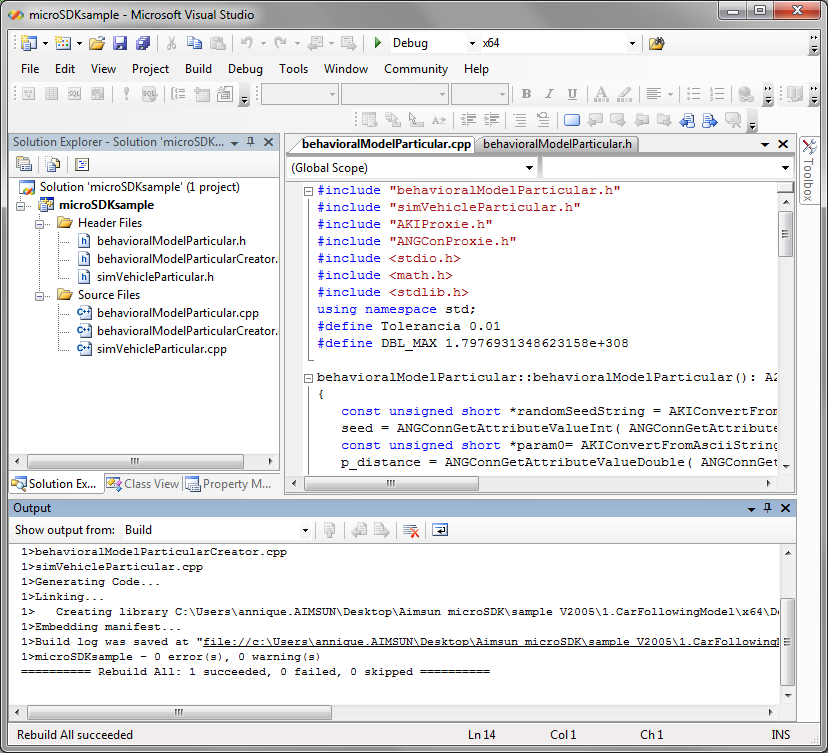Select simVehicleParticular.cpp in Solution Explorer
The width and height of the screenshot is (828, 753).
[161, 349]
